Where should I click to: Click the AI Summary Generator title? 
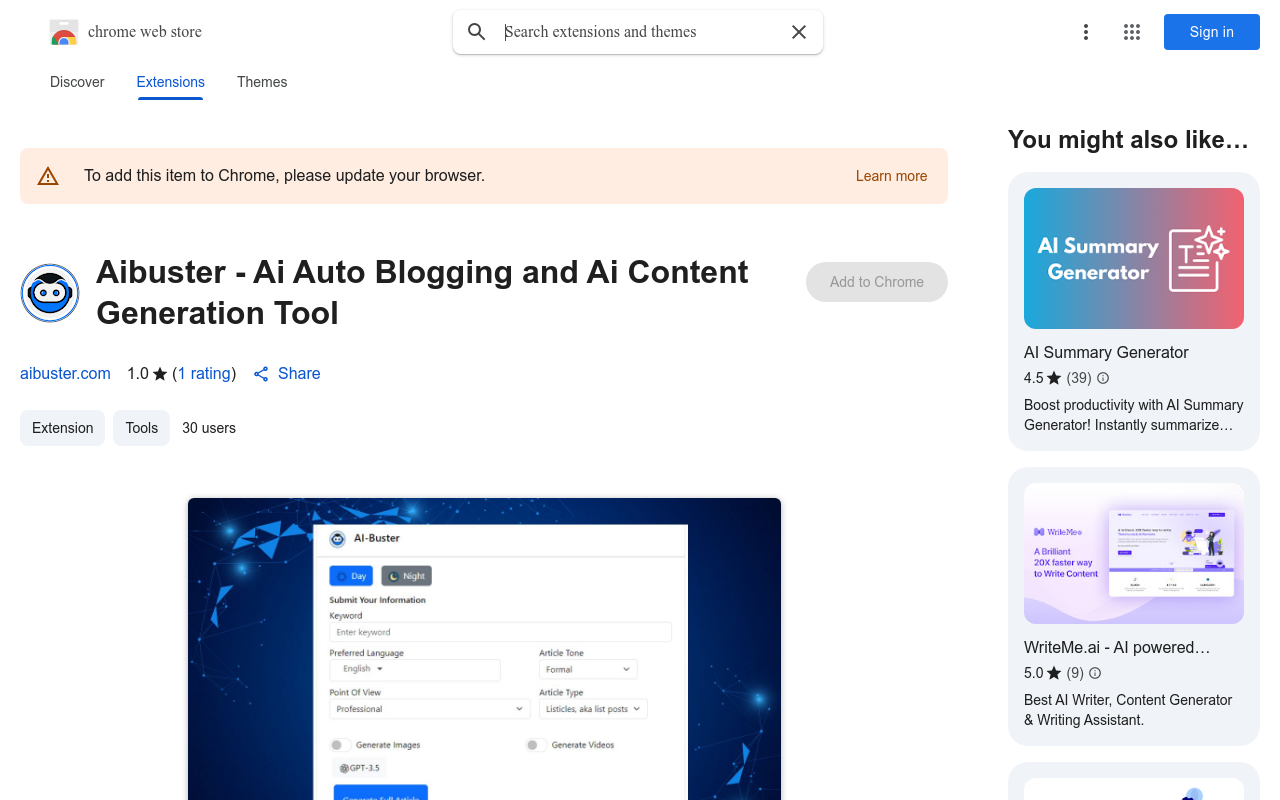click(1106, 352)
